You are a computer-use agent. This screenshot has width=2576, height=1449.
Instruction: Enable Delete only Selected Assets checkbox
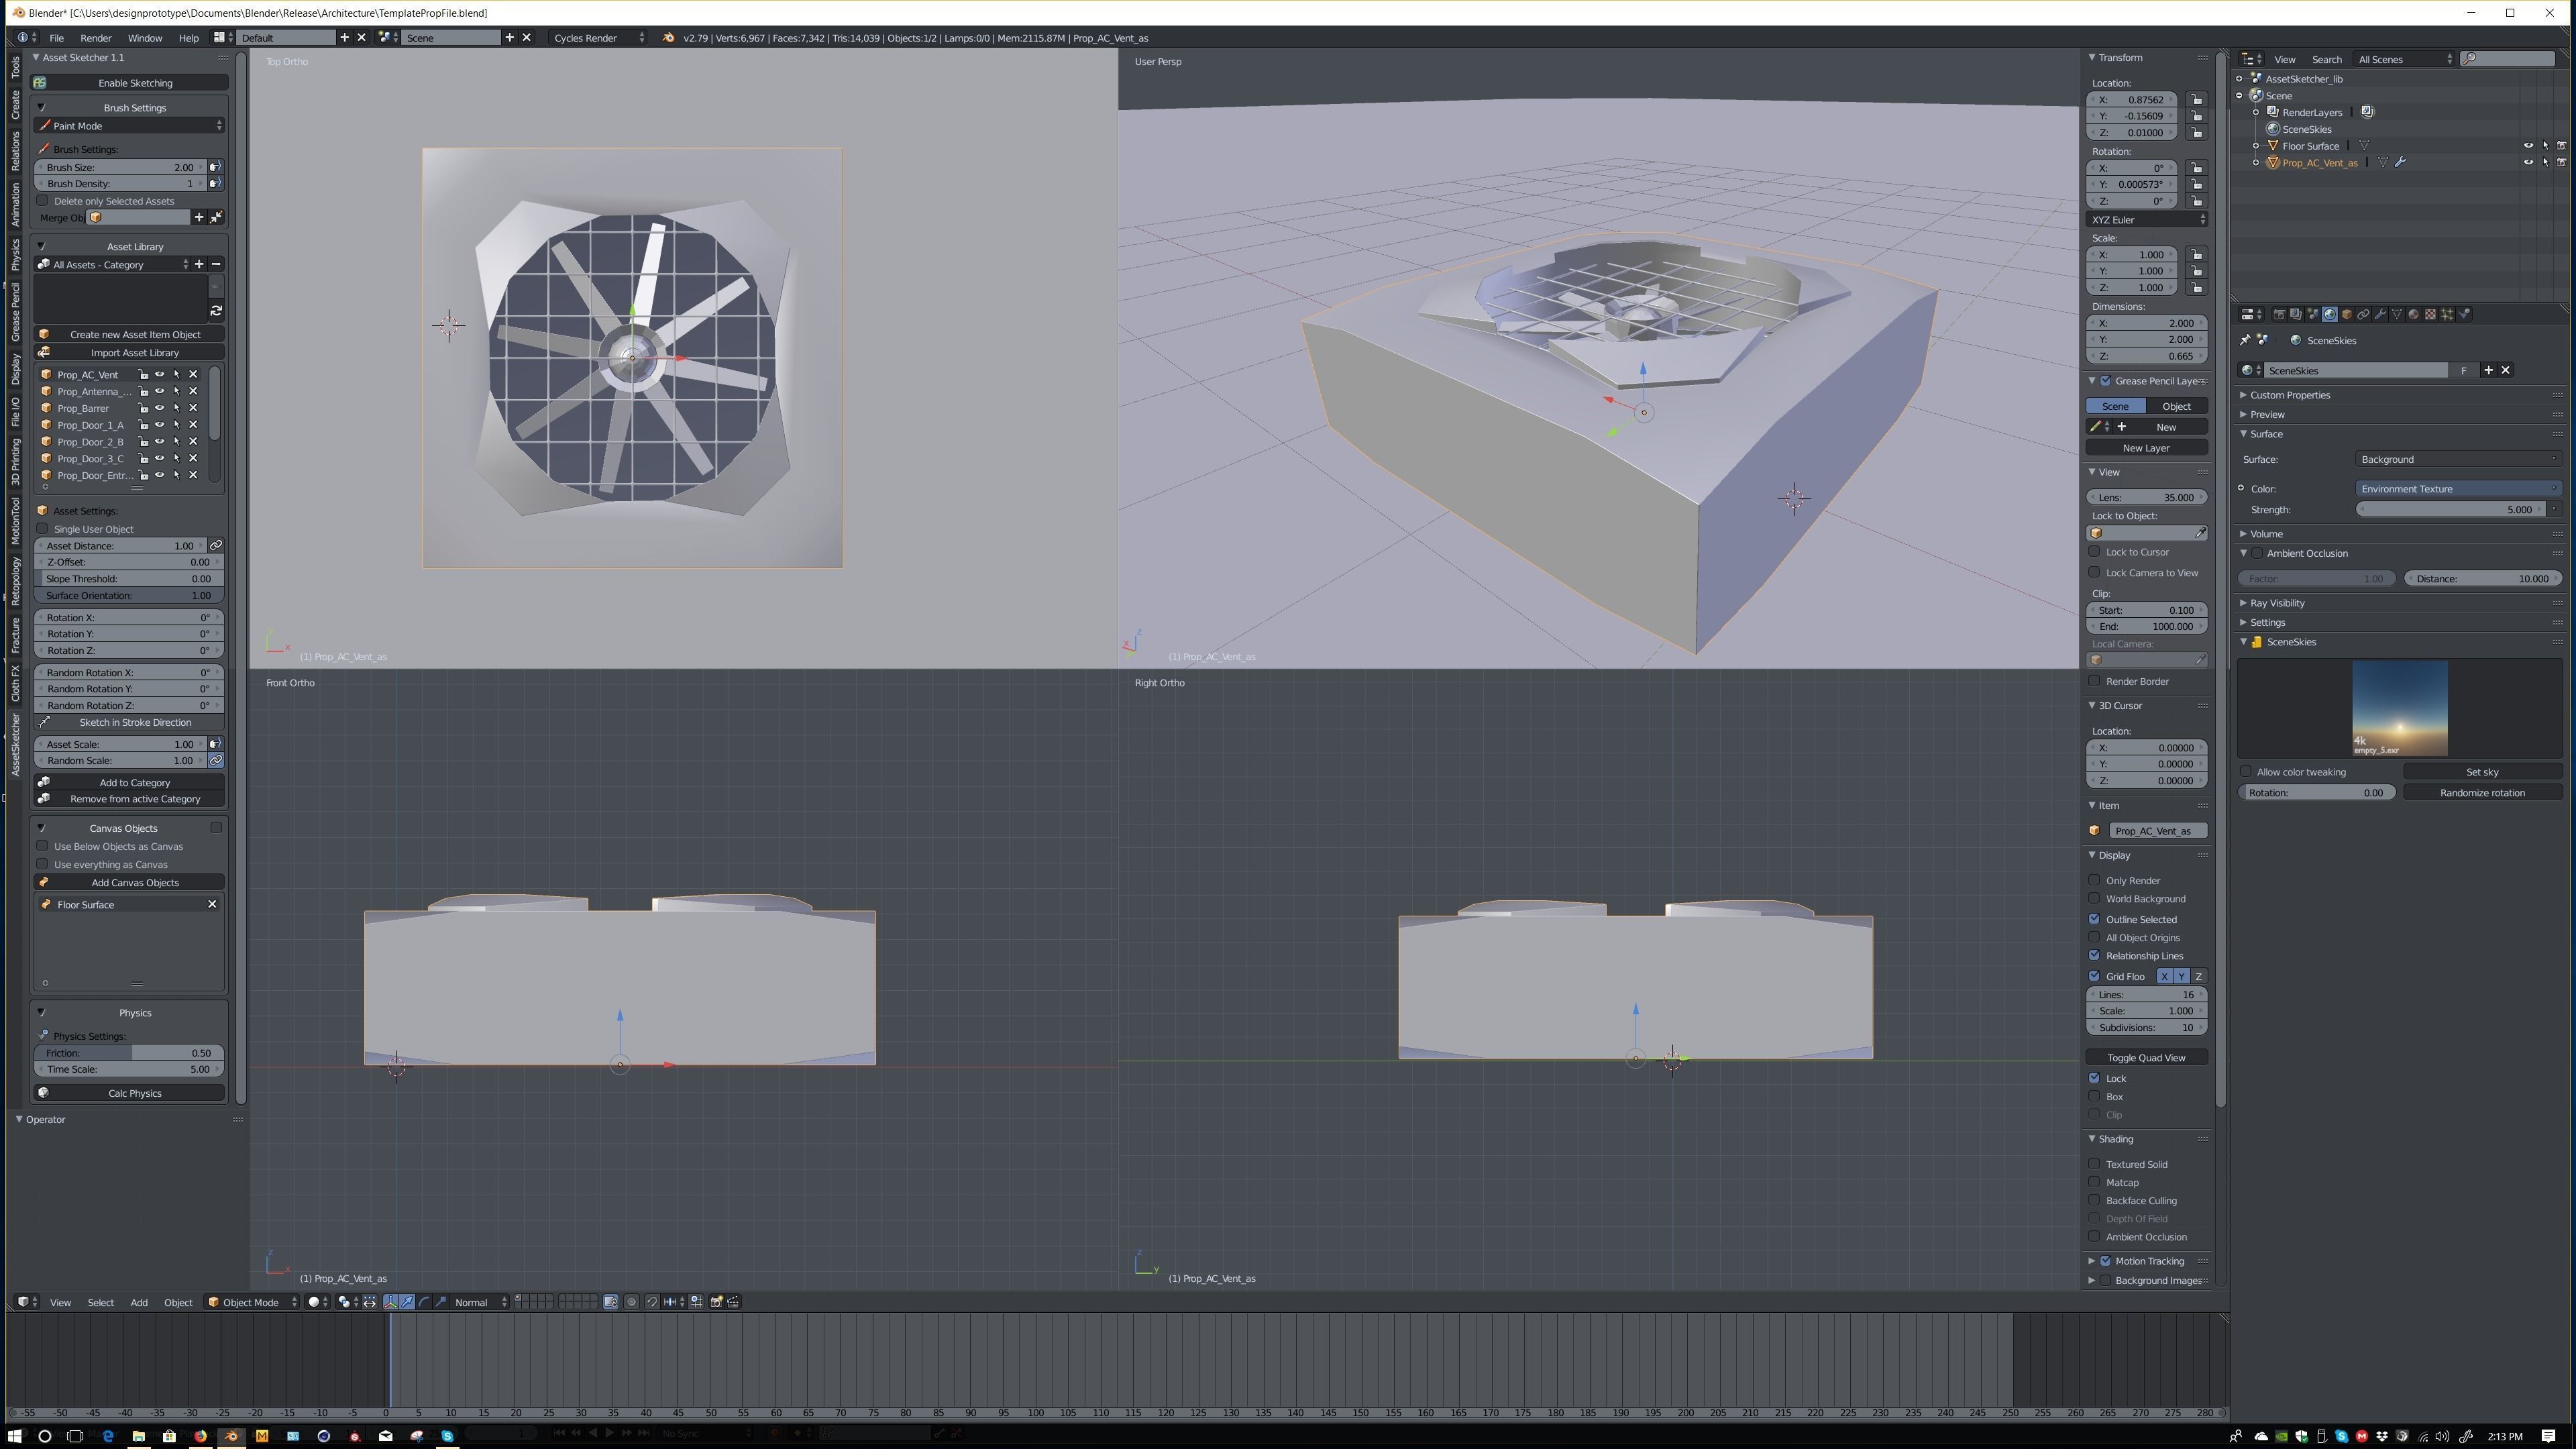point(42,201)
